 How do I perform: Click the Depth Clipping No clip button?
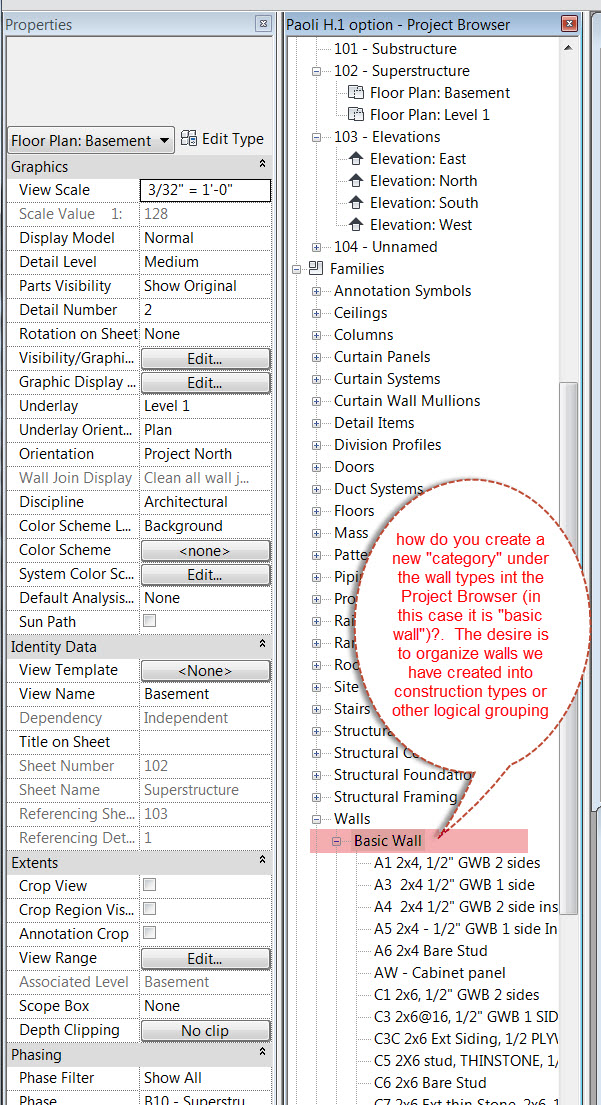(x=205, y=1030)
